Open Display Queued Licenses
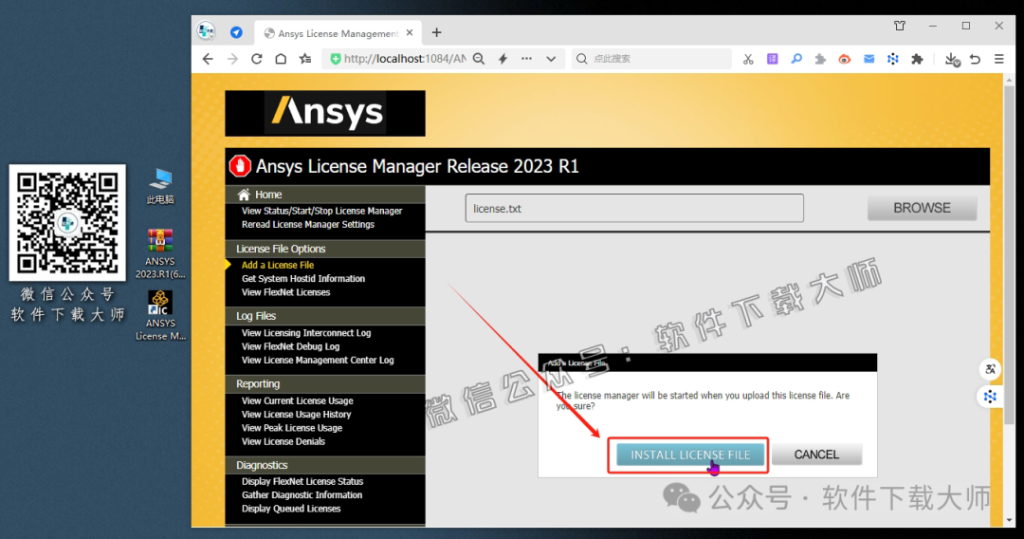The image size is (1024, 539). (x=291, y=509)
